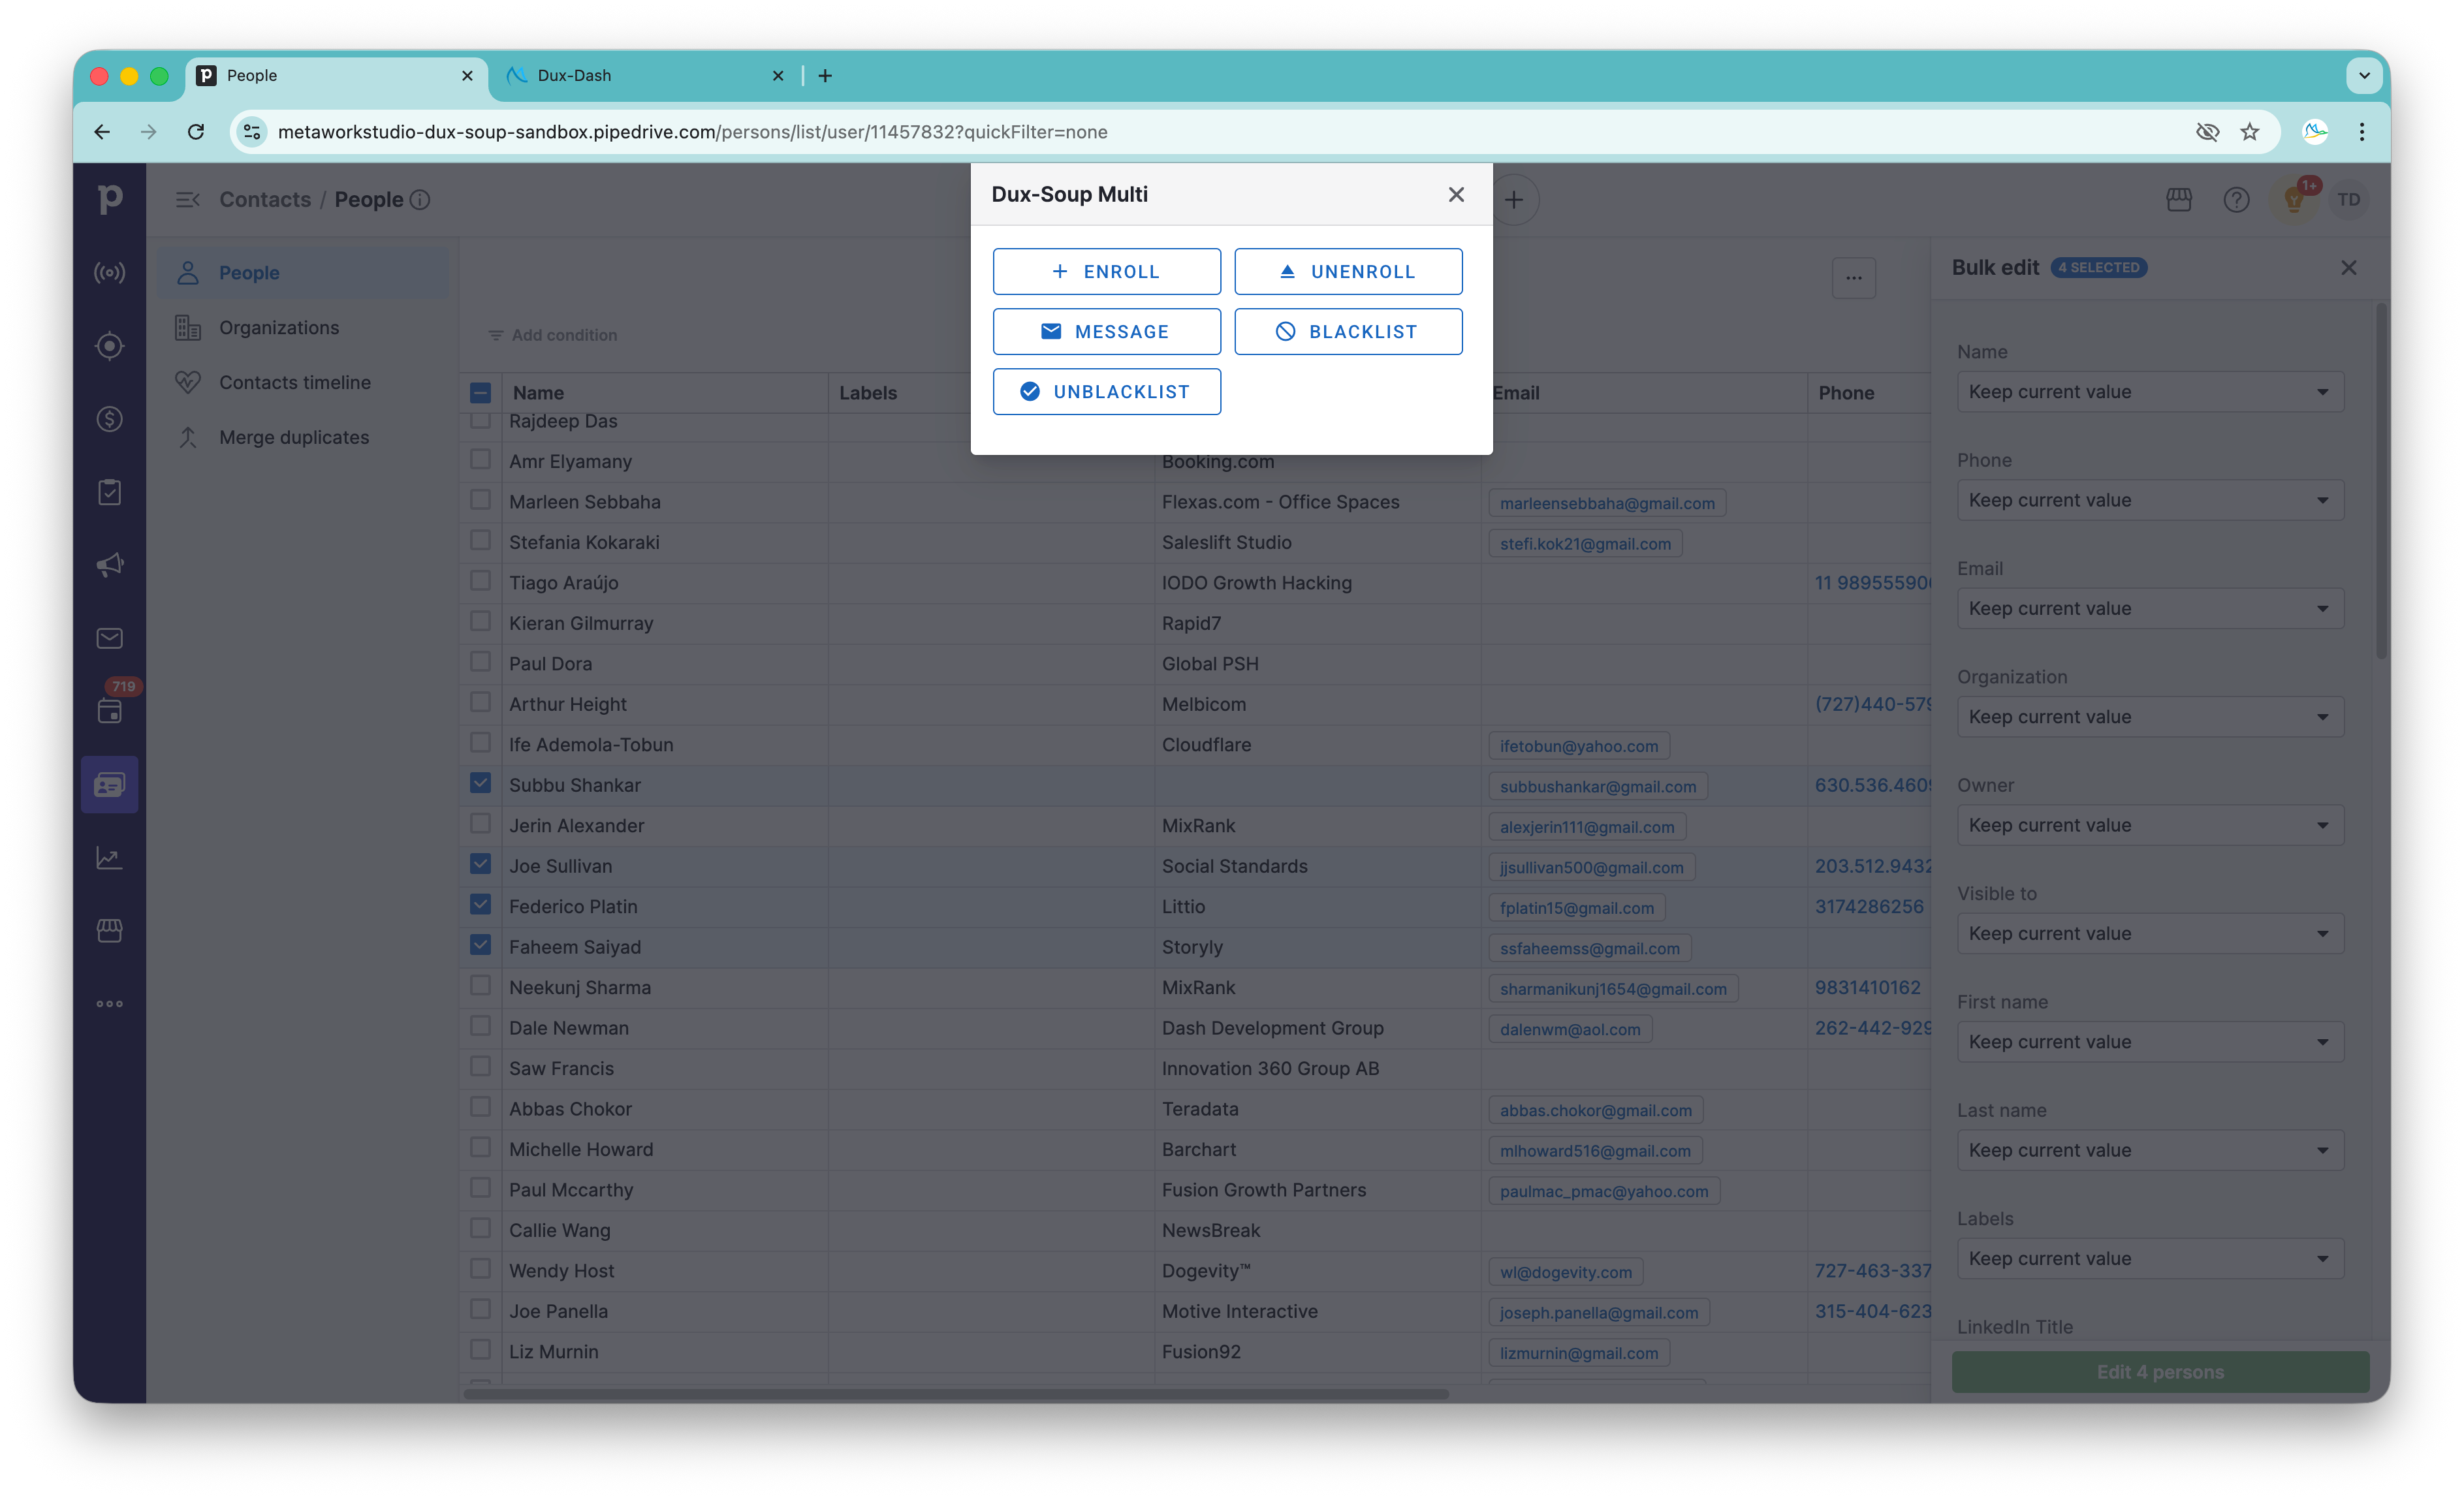Screen dimensions: 2464x1500
Task: Select Jerin Alexander's row checkbox
Action: pyautogui.click(x=480, y=824)
